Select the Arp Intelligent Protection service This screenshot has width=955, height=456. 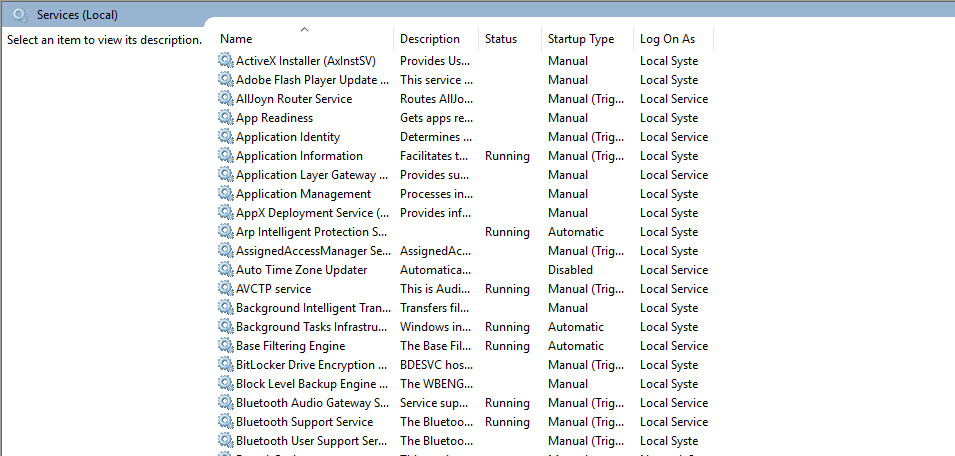click(311, 232)
